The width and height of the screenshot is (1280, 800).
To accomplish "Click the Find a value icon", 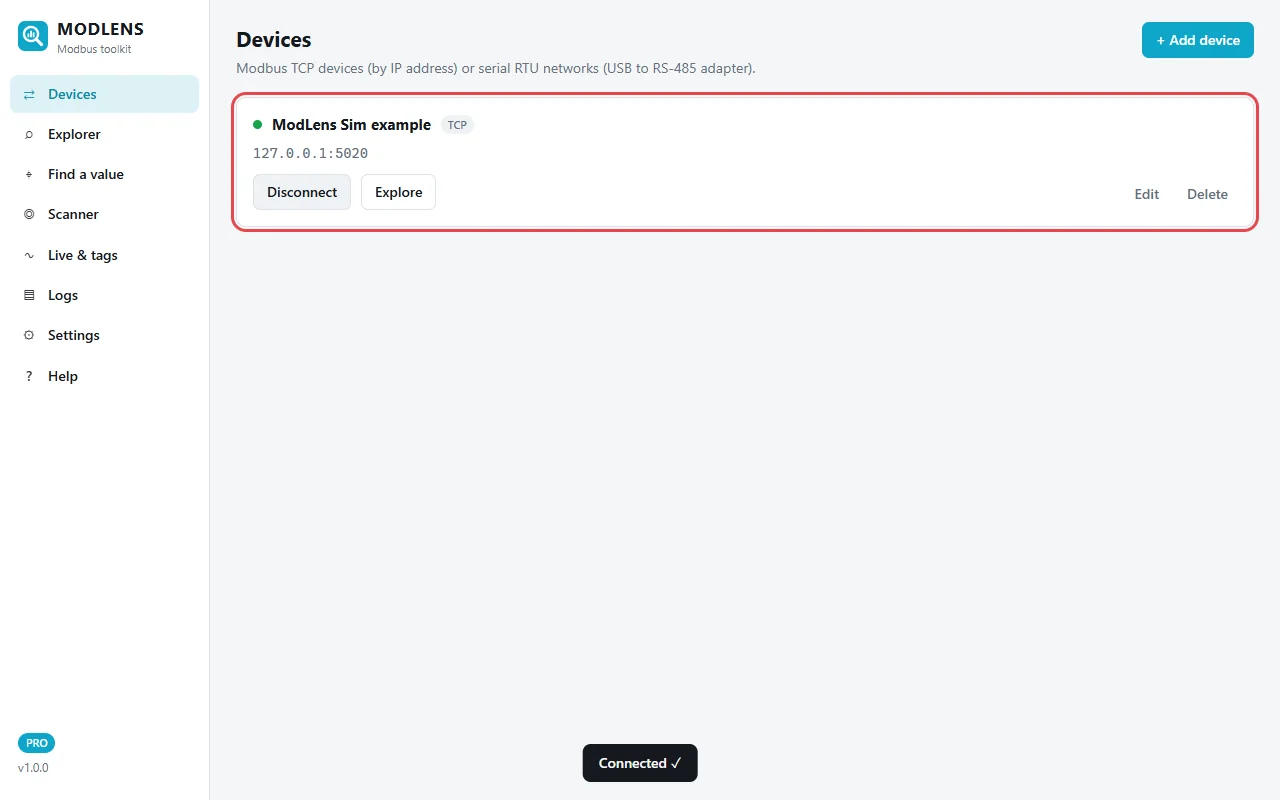I will (29, 174).
